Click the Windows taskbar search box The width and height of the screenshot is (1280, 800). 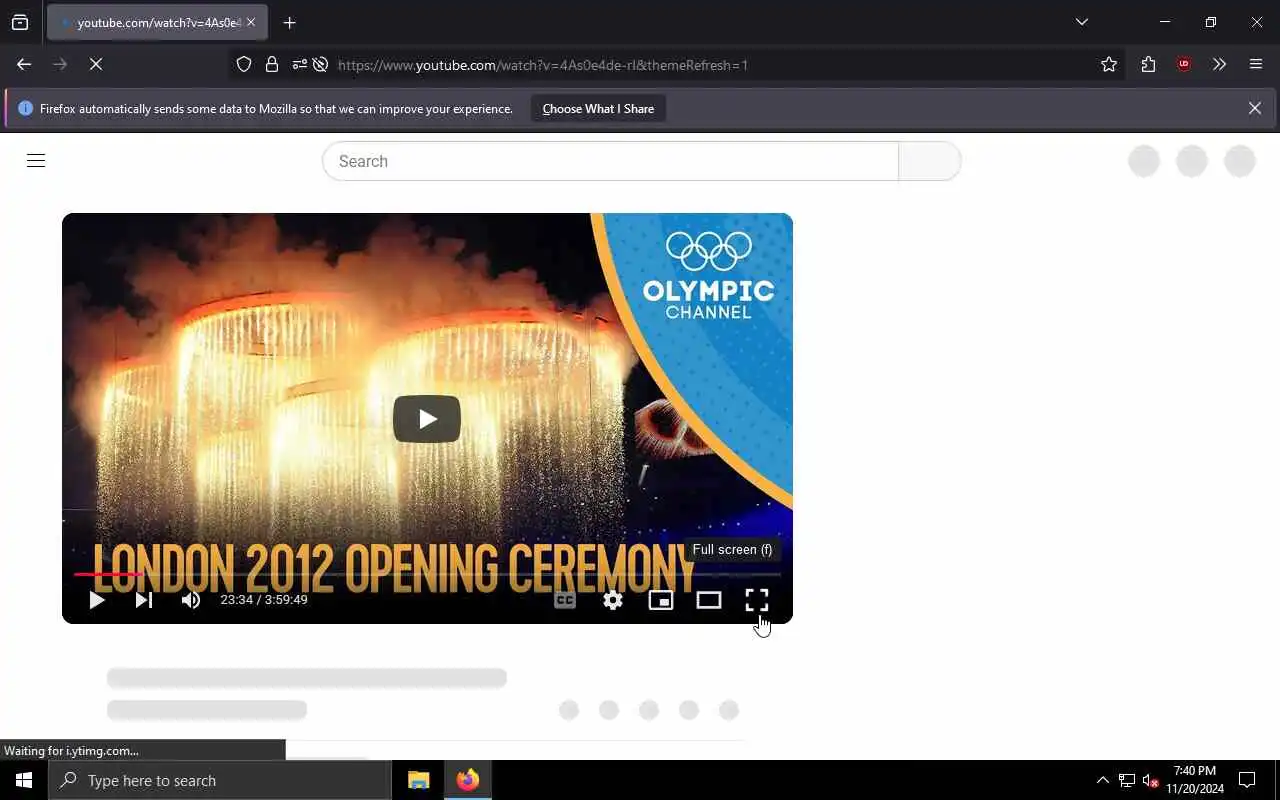coord(220,780)
